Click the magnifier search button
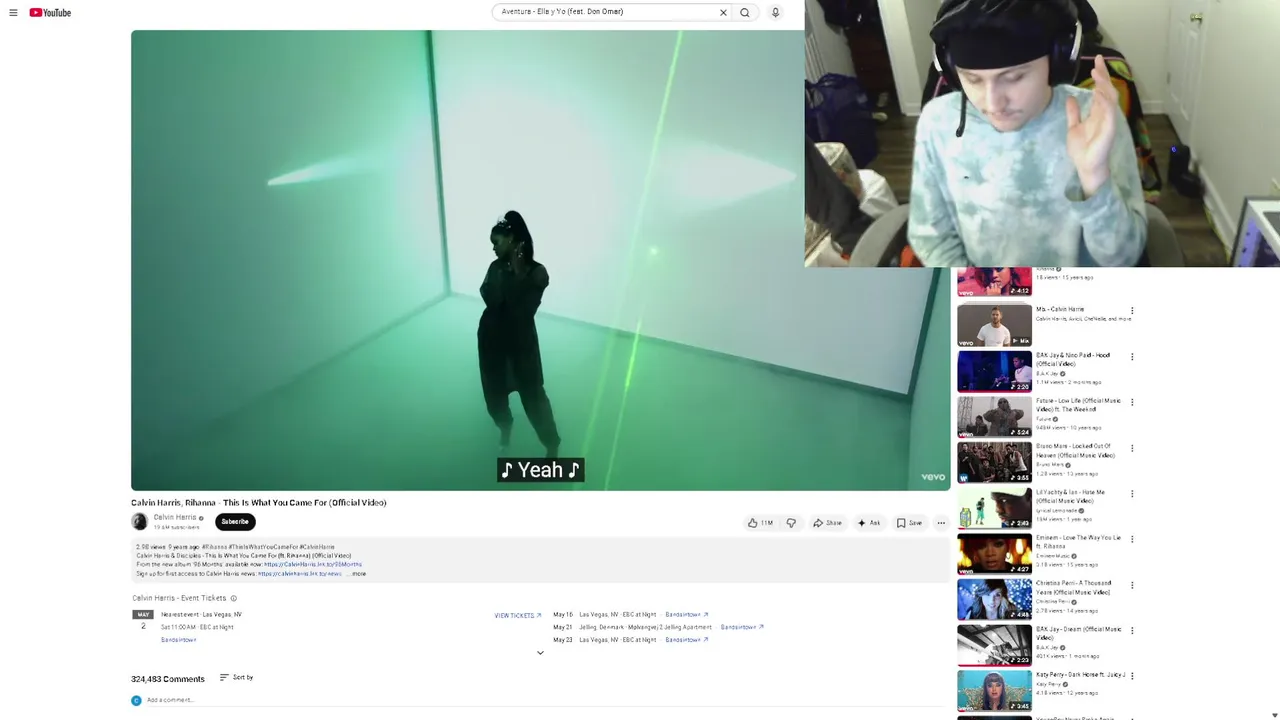This screenshot has width=1280, height=720. (x=745, y=12)
